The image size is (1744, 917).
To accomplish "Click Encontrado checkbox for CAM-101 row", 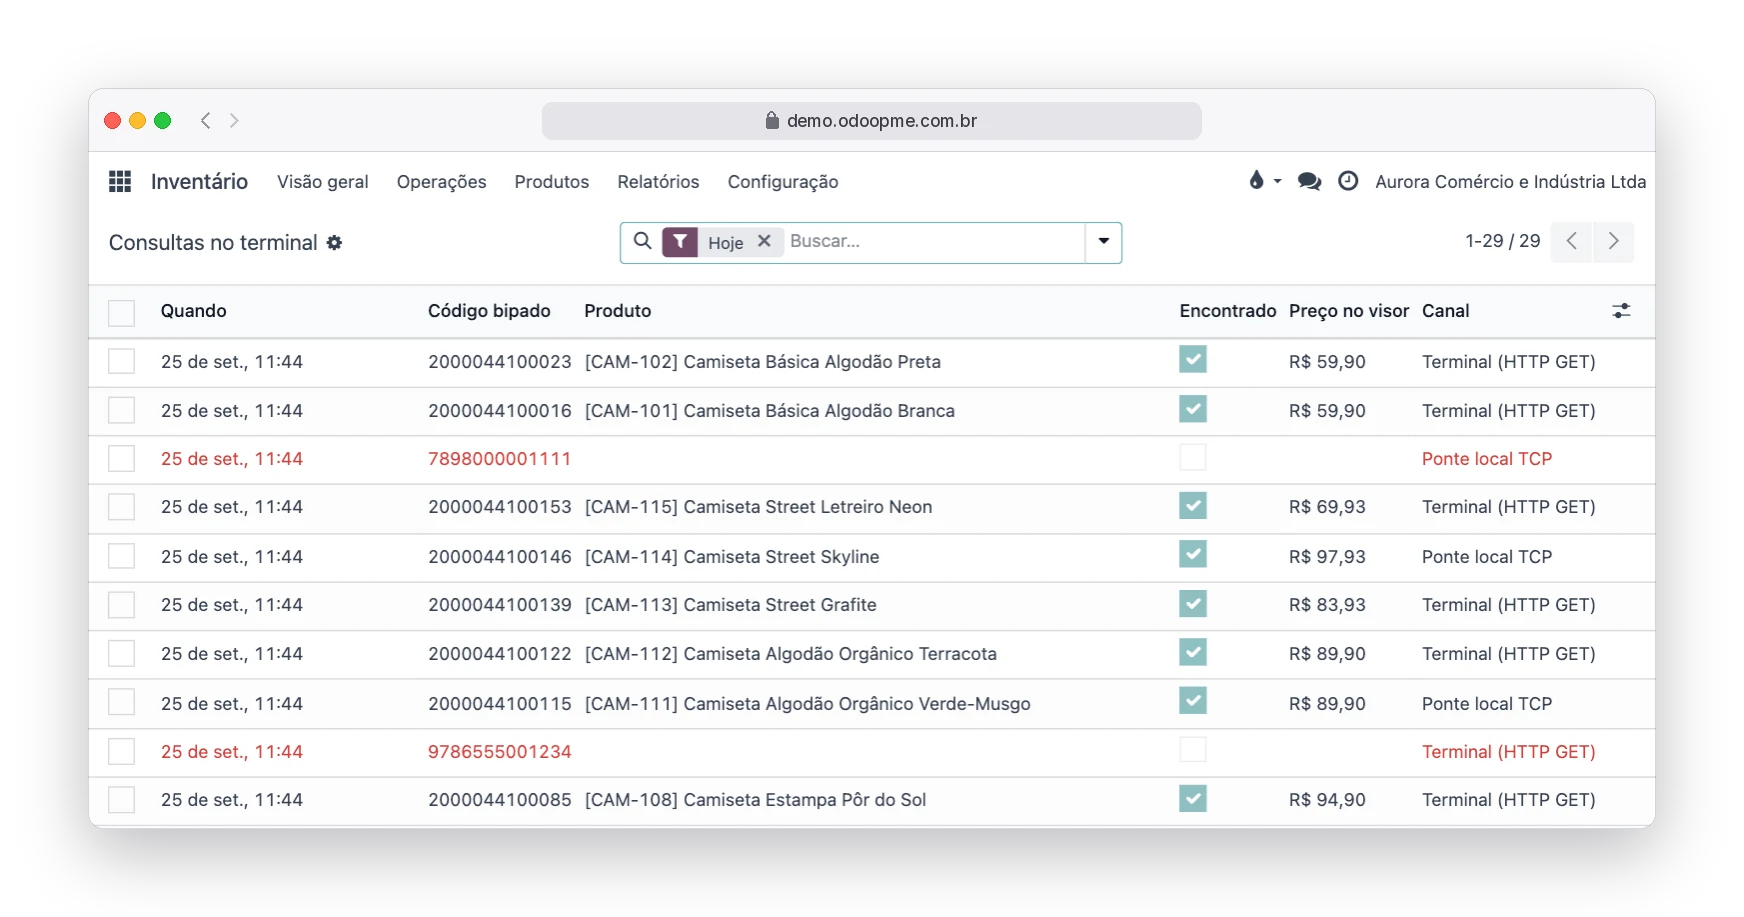I will (1193, 408).
